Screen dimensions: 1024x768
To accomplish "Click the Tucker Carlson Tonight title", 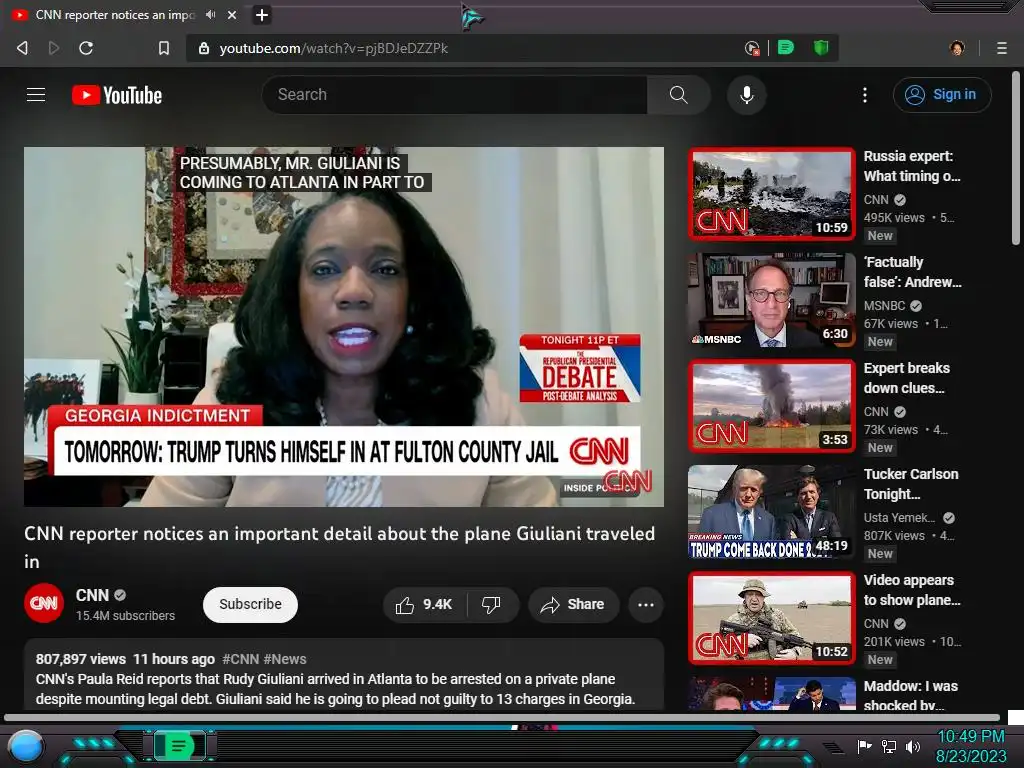I will pyautogui.click(x=911, y=484).
